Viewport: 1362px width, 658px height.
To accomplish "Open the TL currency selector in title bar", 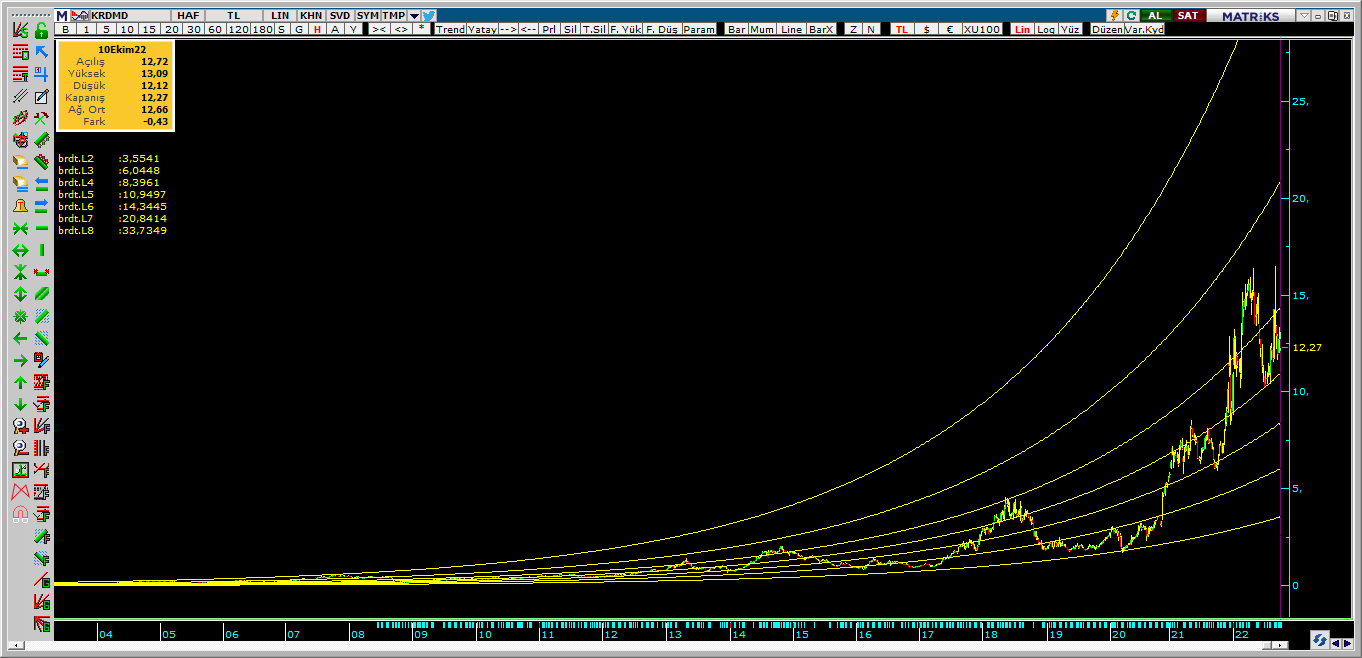I will pos(233,16).
